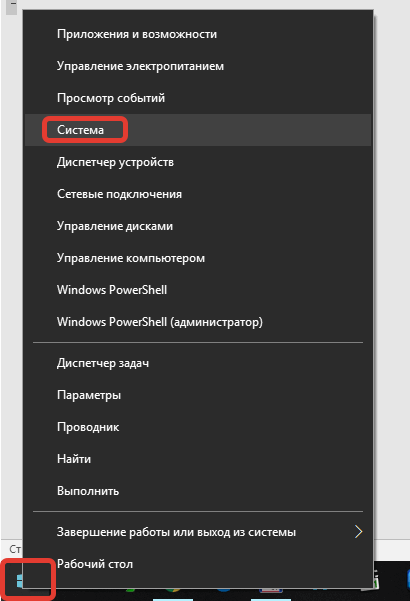The height and width of the screenshot is (601, 410).
Task: Launch Проводник file explorer
Action: pos(88,427)
